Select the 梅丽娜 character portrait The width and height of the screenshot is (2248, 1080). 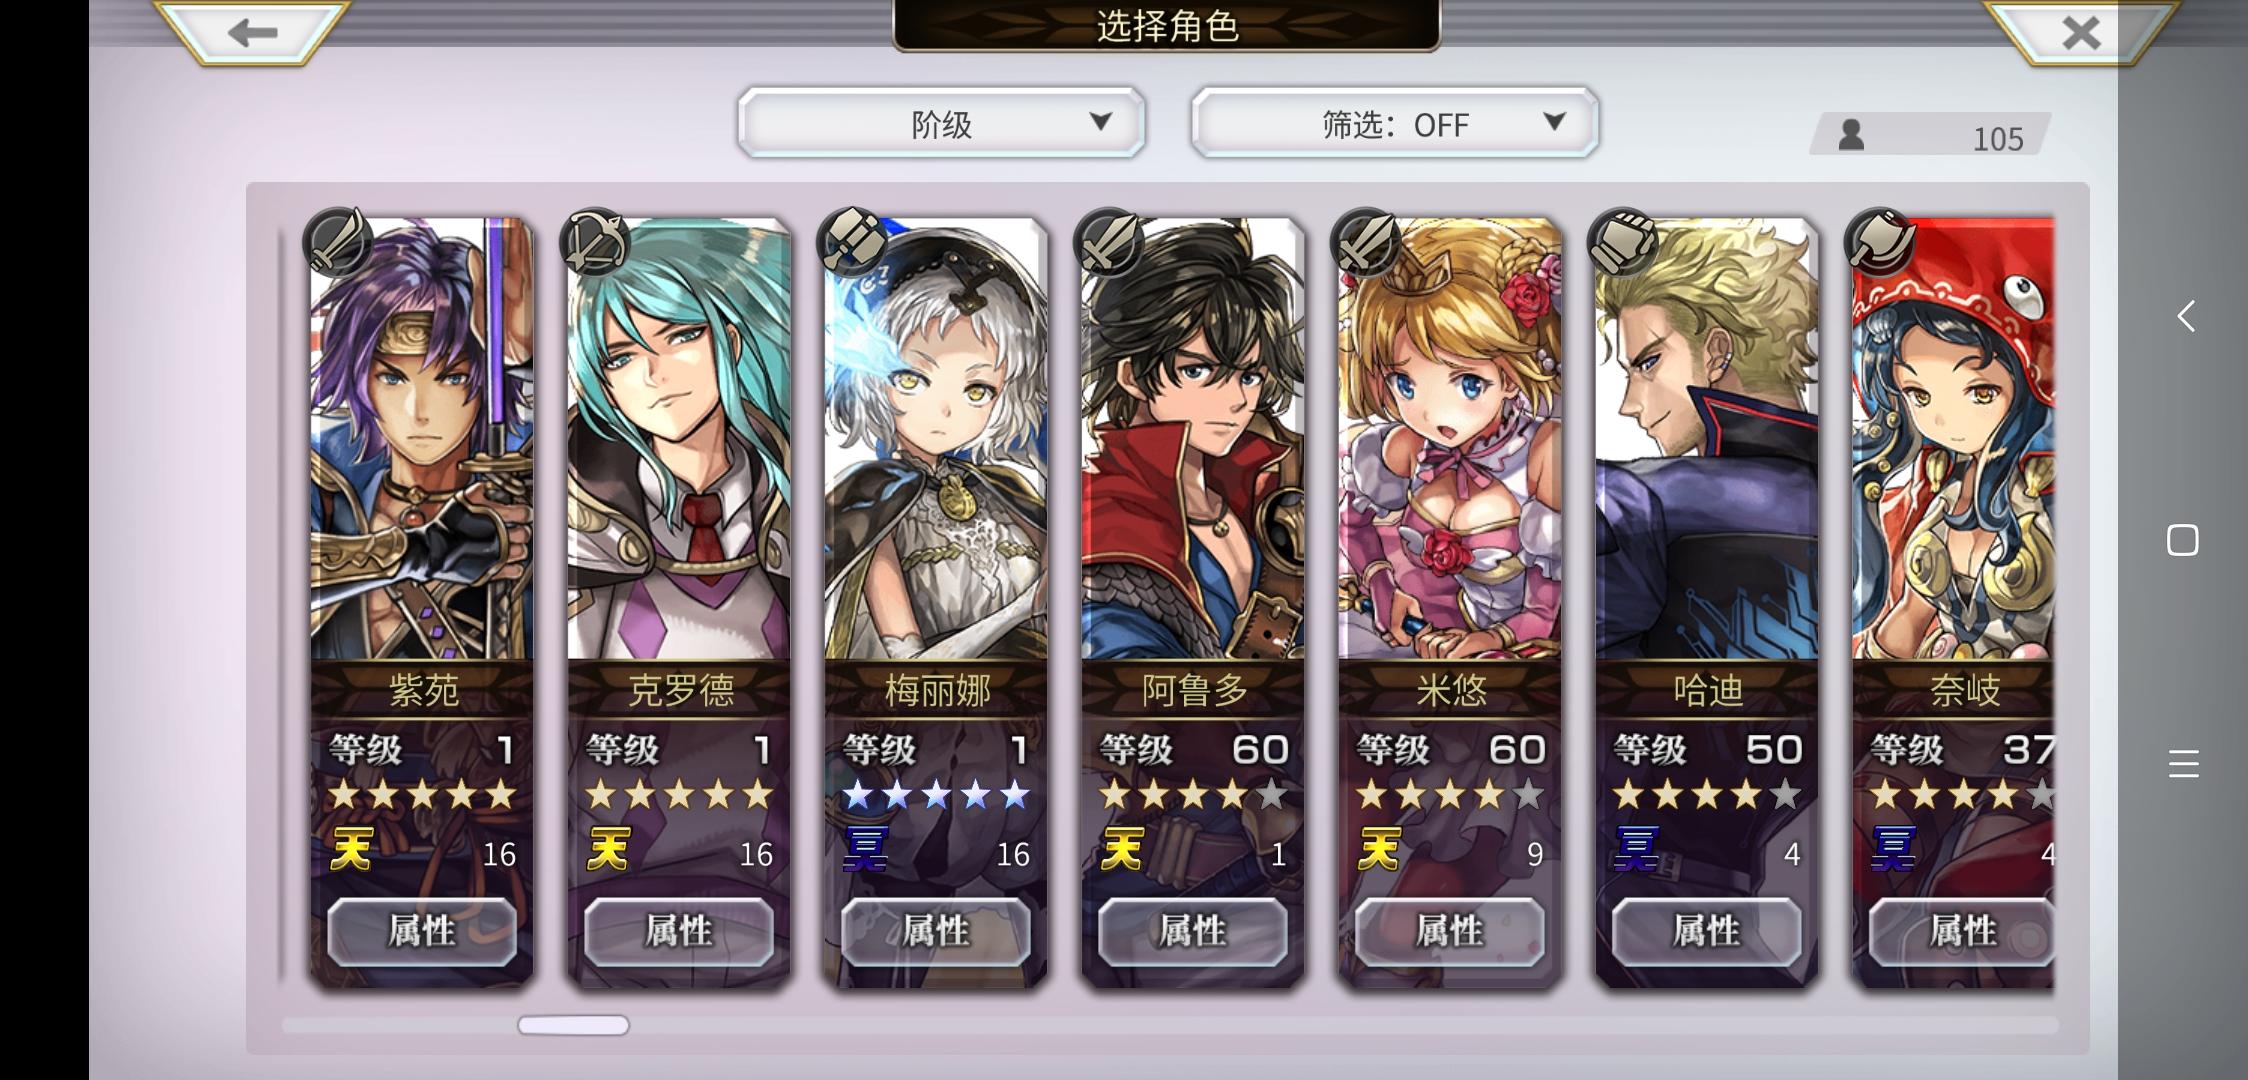pyautogui.click(x=936, y=440)
